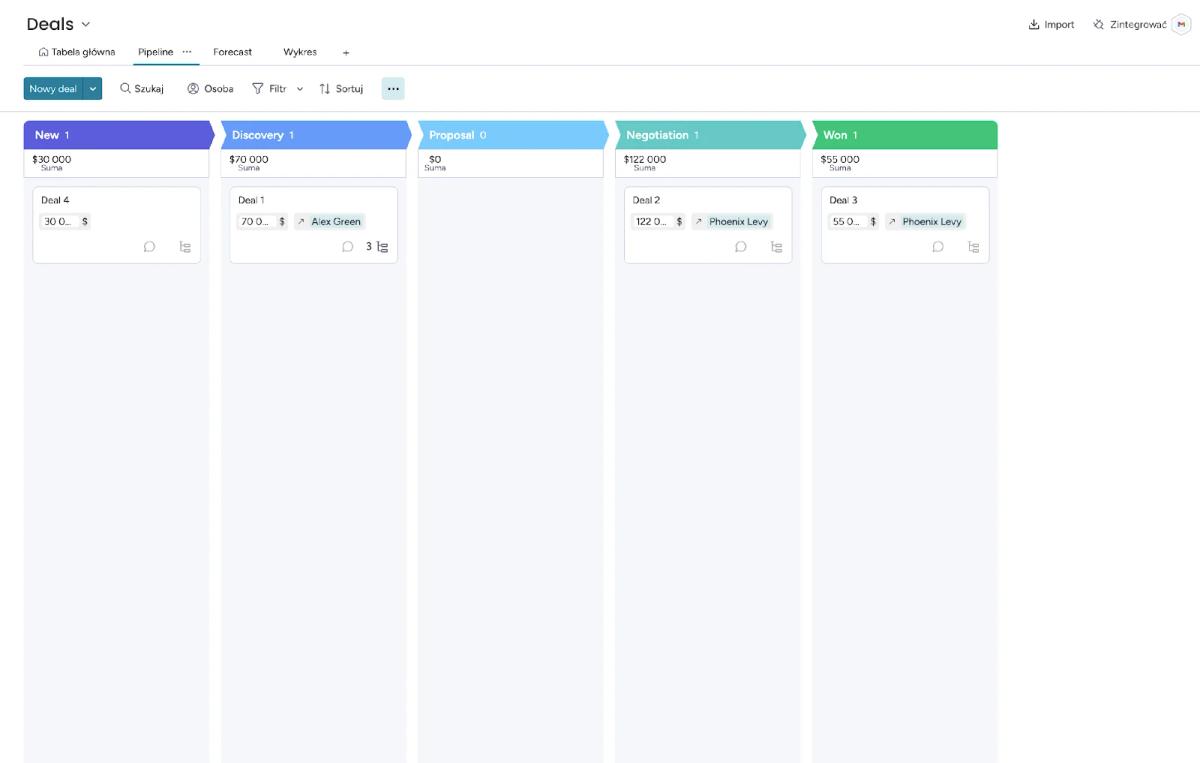This screenshot has height=763, width=1200.
Task: Click the $55 000 sum in Won
Action: 840,159
